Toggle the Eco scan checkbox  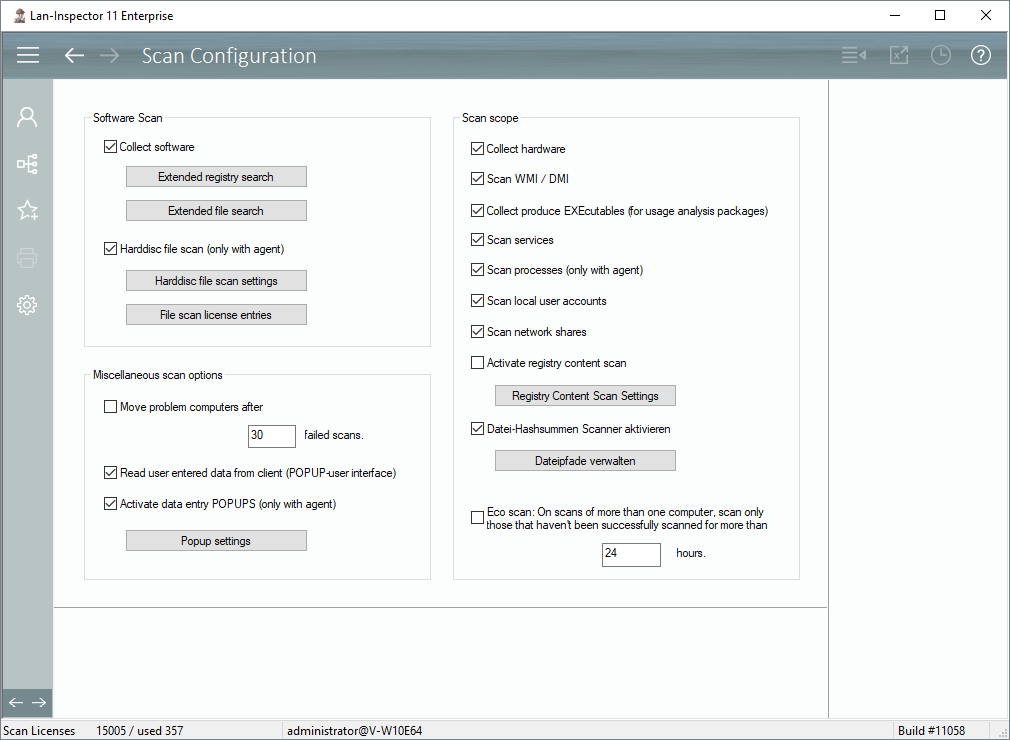(x=477, y=518)
